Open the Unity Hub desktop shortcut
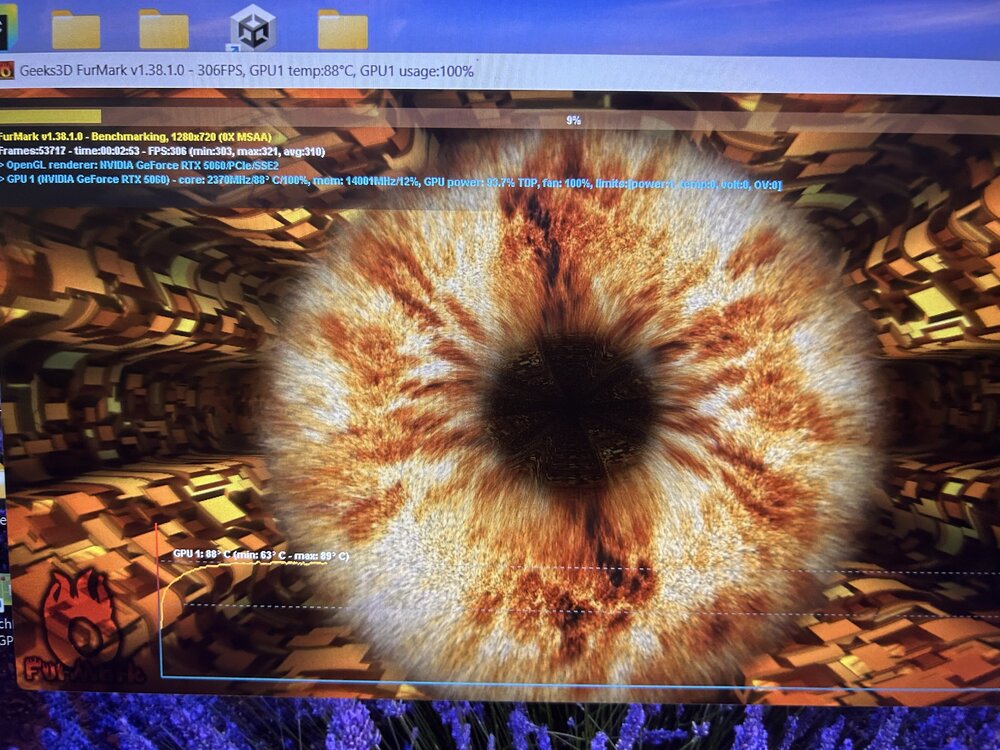This screenshot has width=1000, height=750. [253, 29]
